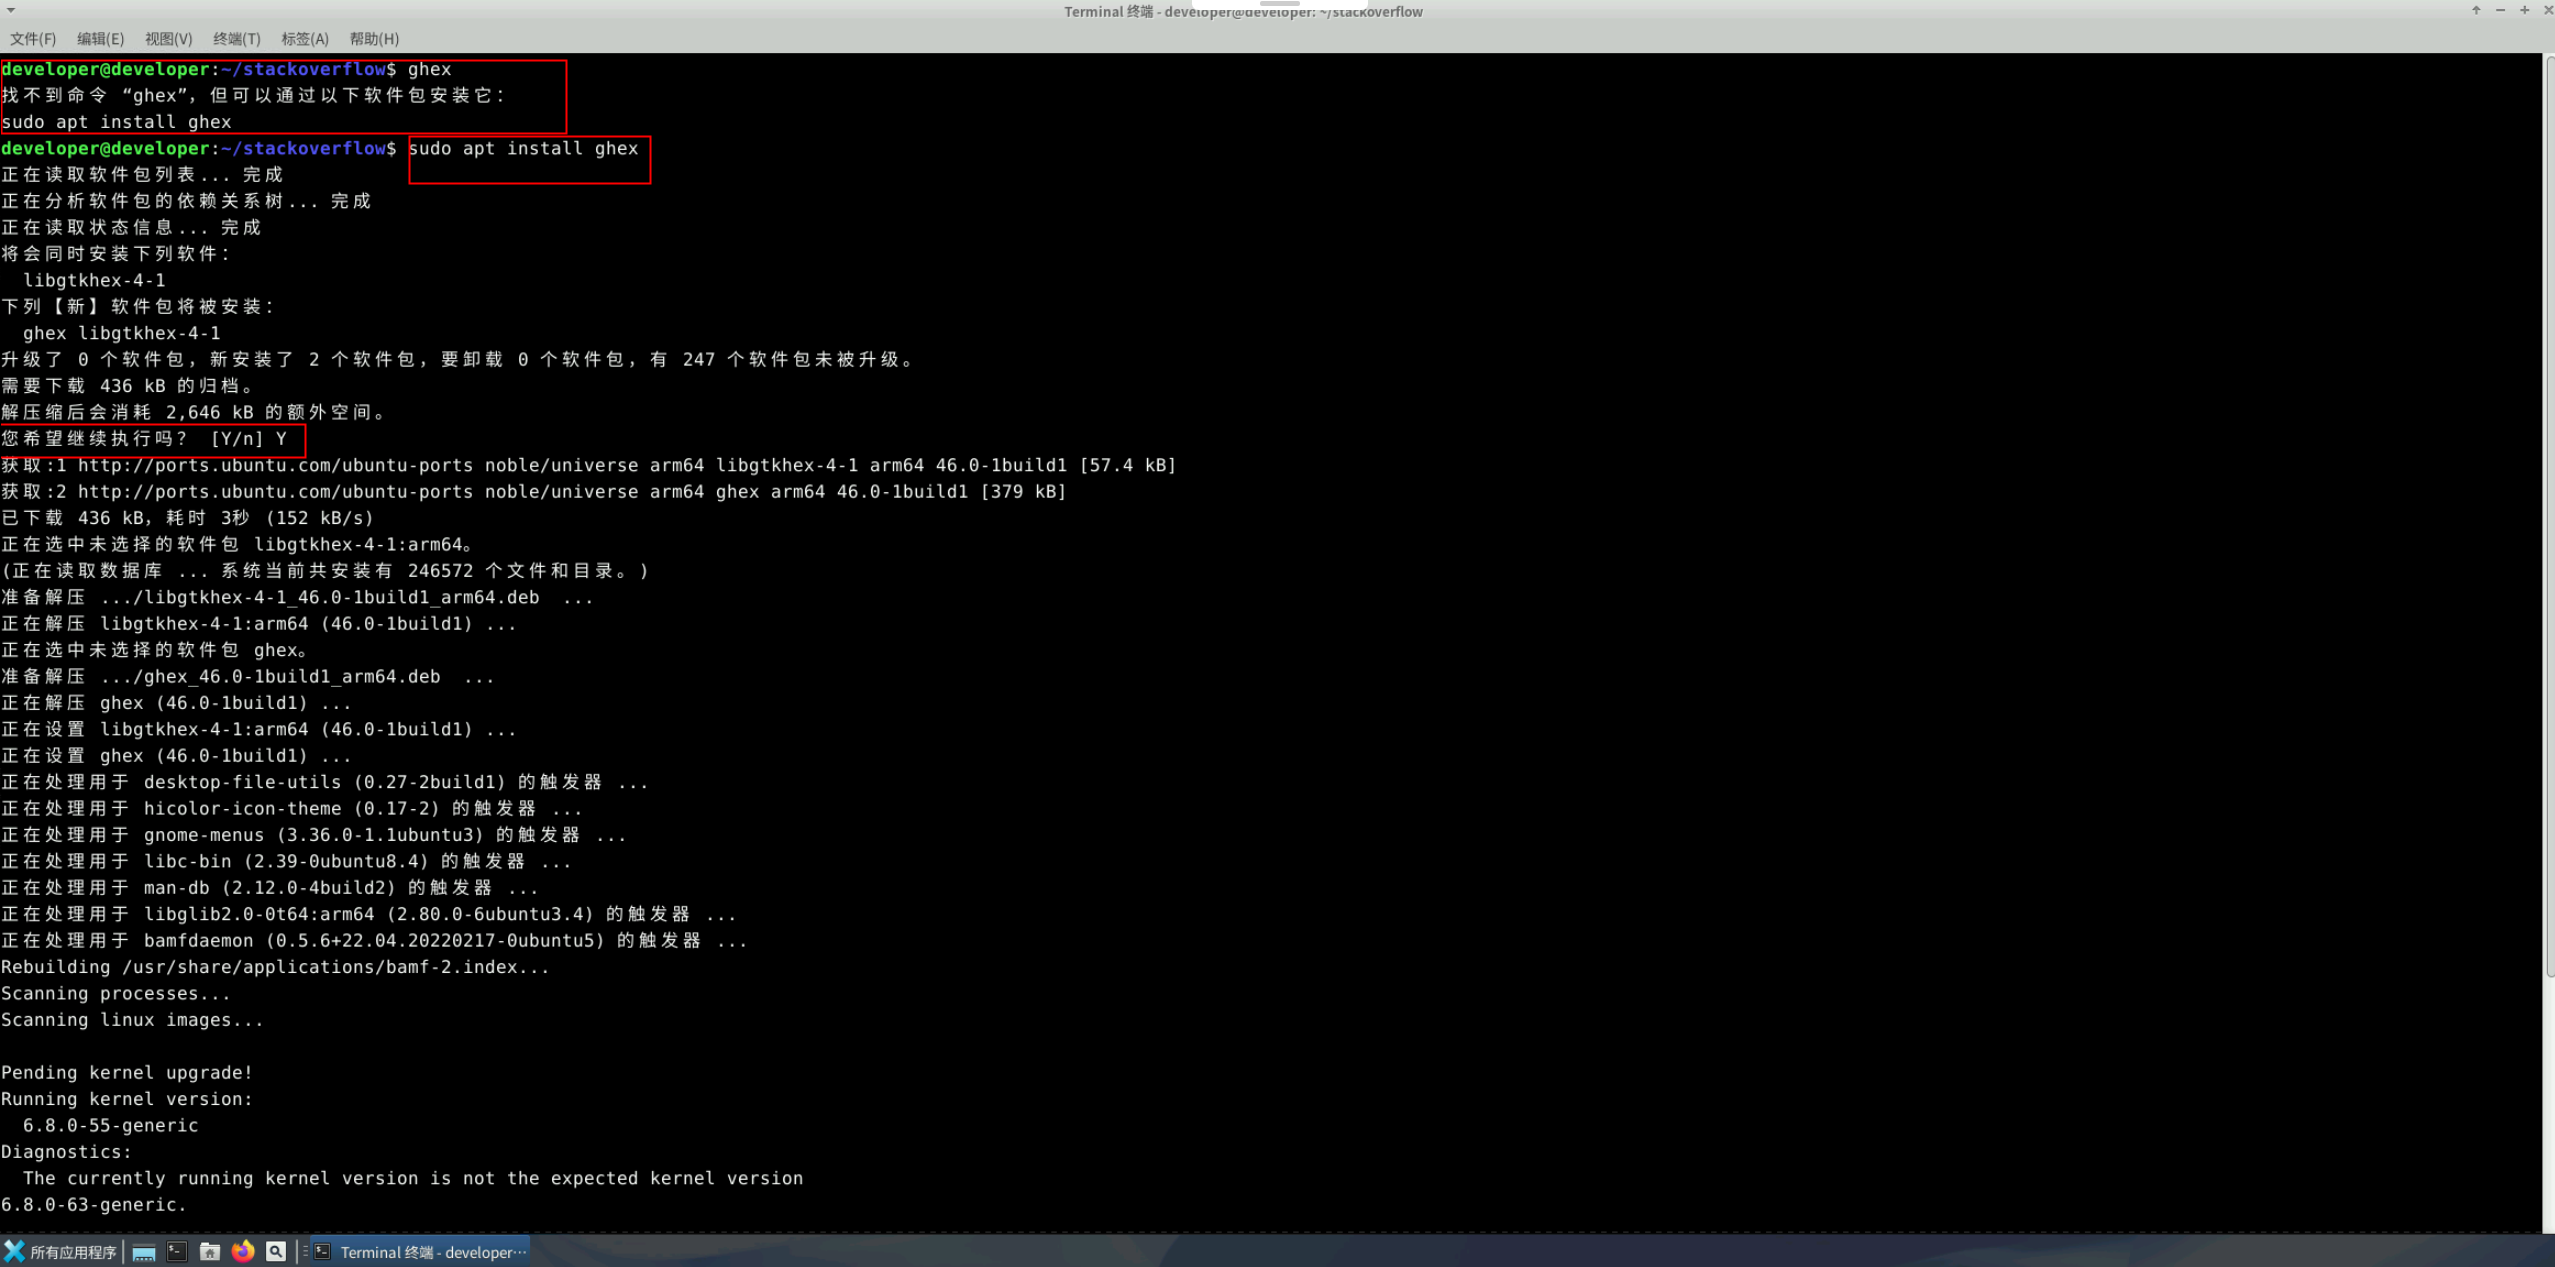Click the ubuntu-ports libgtkhex URL in output
2555x1267 pixels.
[x=275, y=466]
